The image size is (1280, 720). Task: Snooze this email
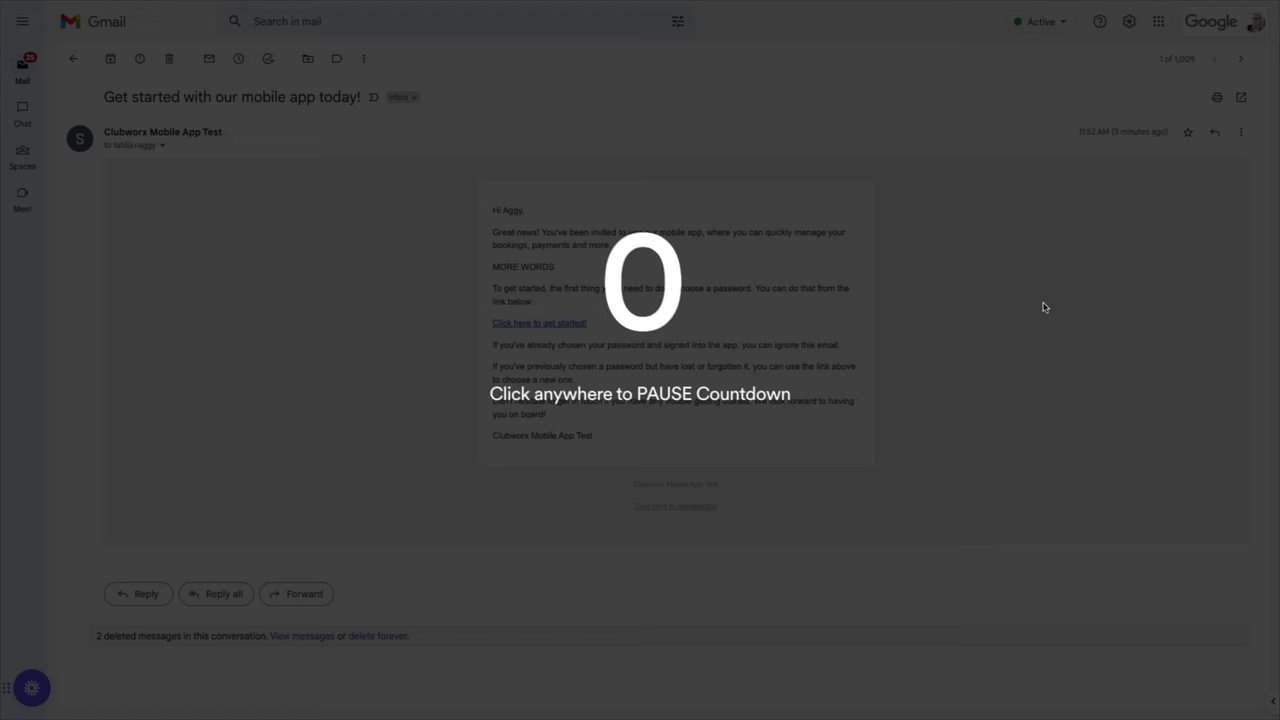point(238,59)
